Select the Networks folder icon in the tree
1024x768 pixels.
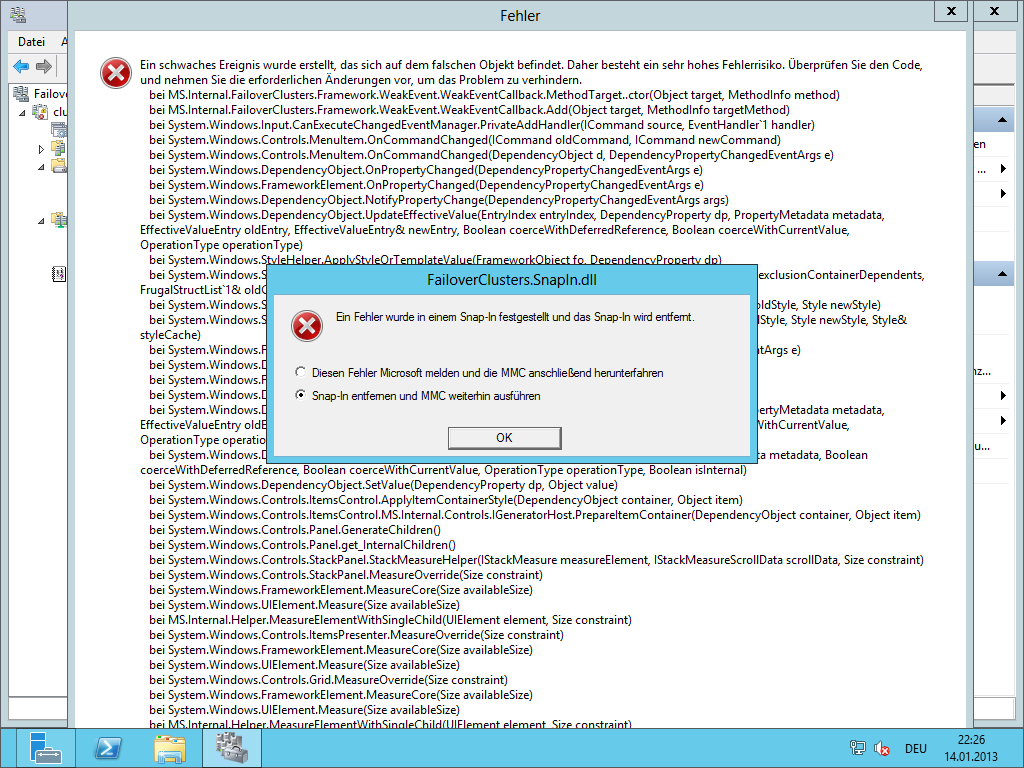59,220
